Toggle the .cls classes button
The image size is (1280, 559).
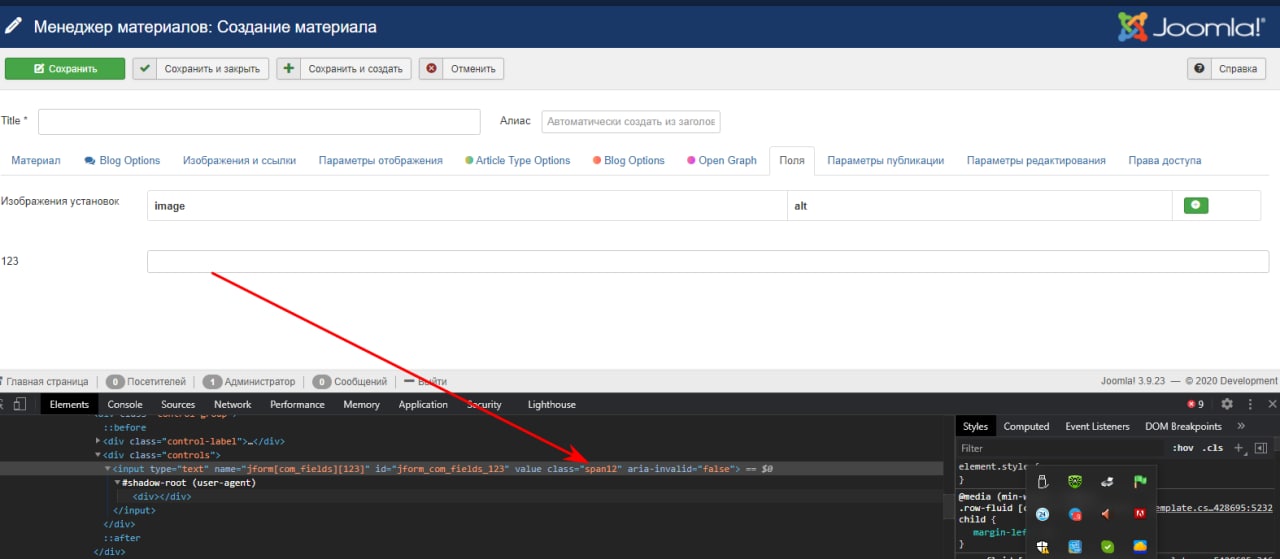(1212, 448)
